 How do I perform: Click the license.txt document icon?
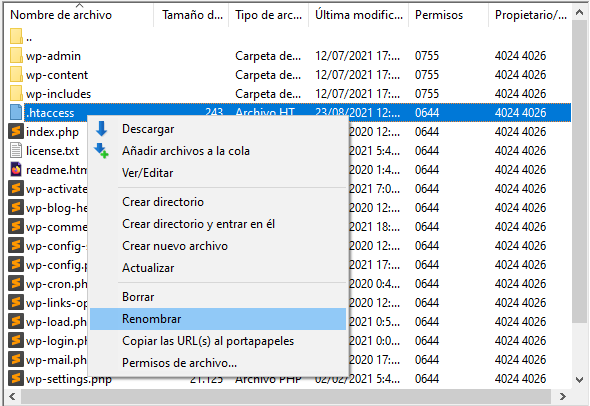click(x=16, y=151)
